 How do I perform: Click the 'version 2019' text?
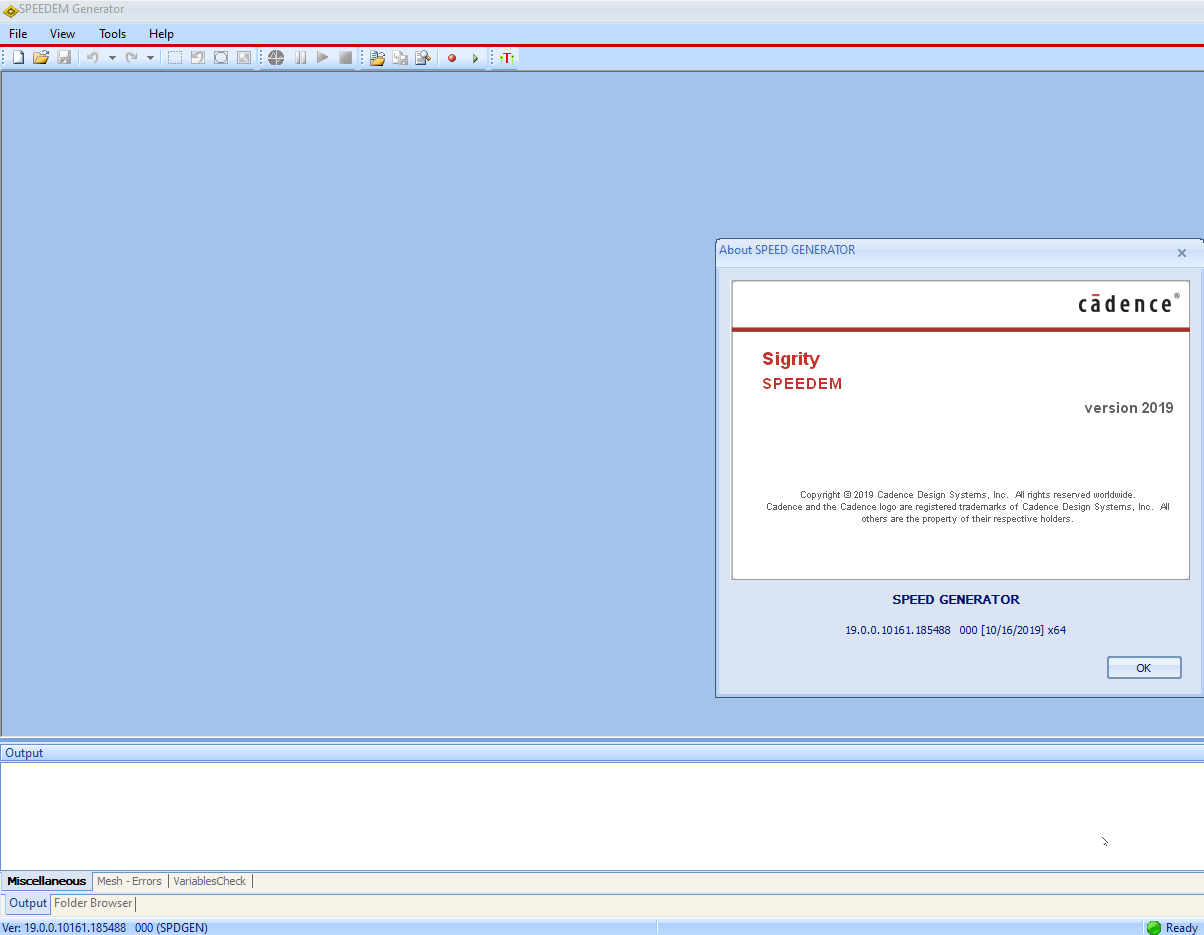(x=1129, y=408)
